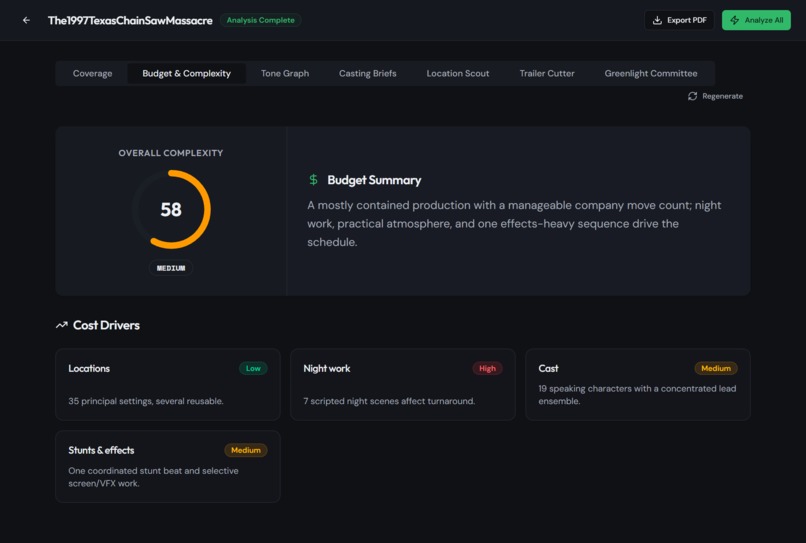Click the Locations card title
The image size is (806, 543).
pos(89,369)
